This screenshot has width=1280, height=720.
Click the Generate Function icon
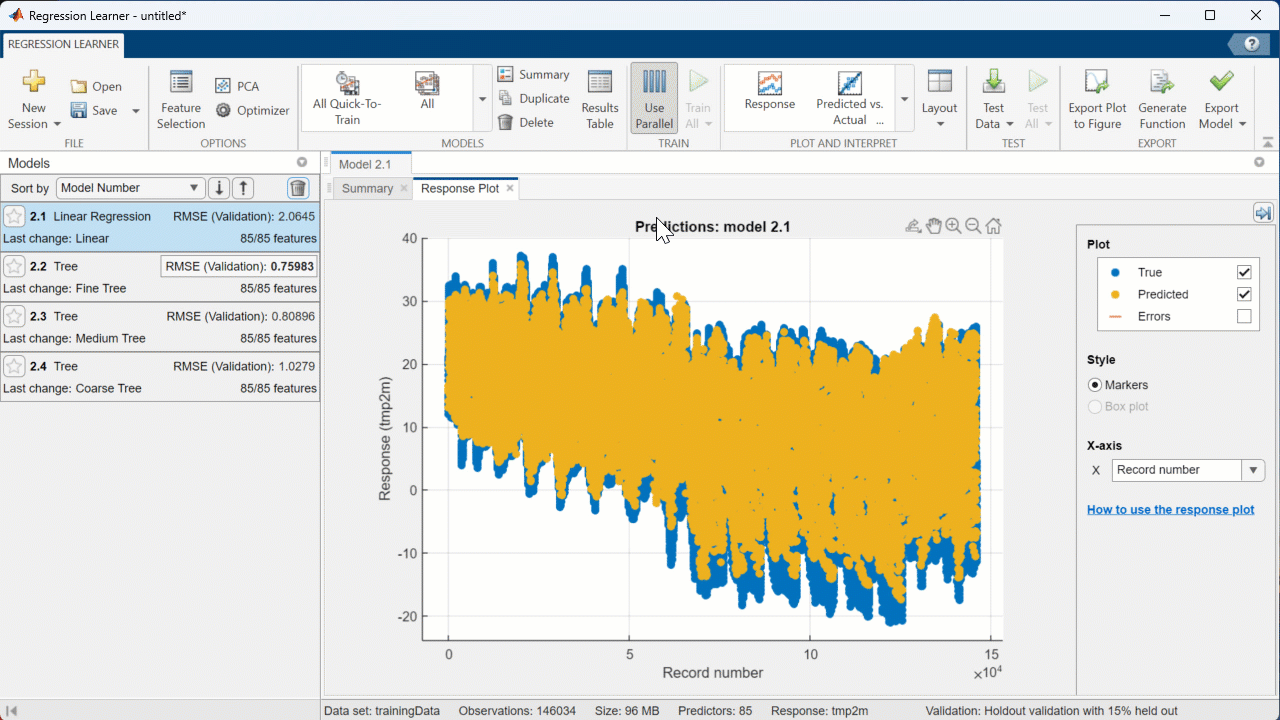(1161, 100)
